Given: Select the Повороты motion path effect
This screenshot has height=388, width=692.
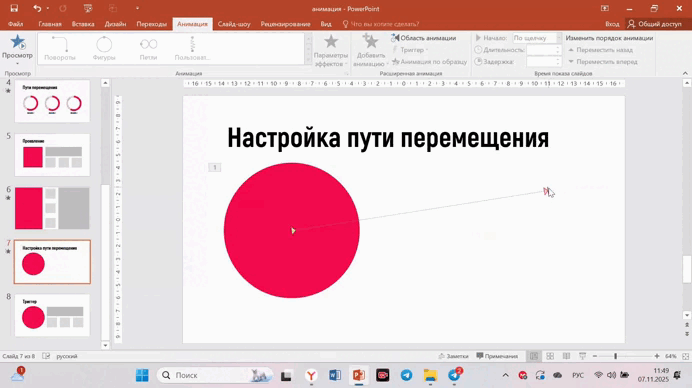Looking at the screenshot, I should (60, 49).
